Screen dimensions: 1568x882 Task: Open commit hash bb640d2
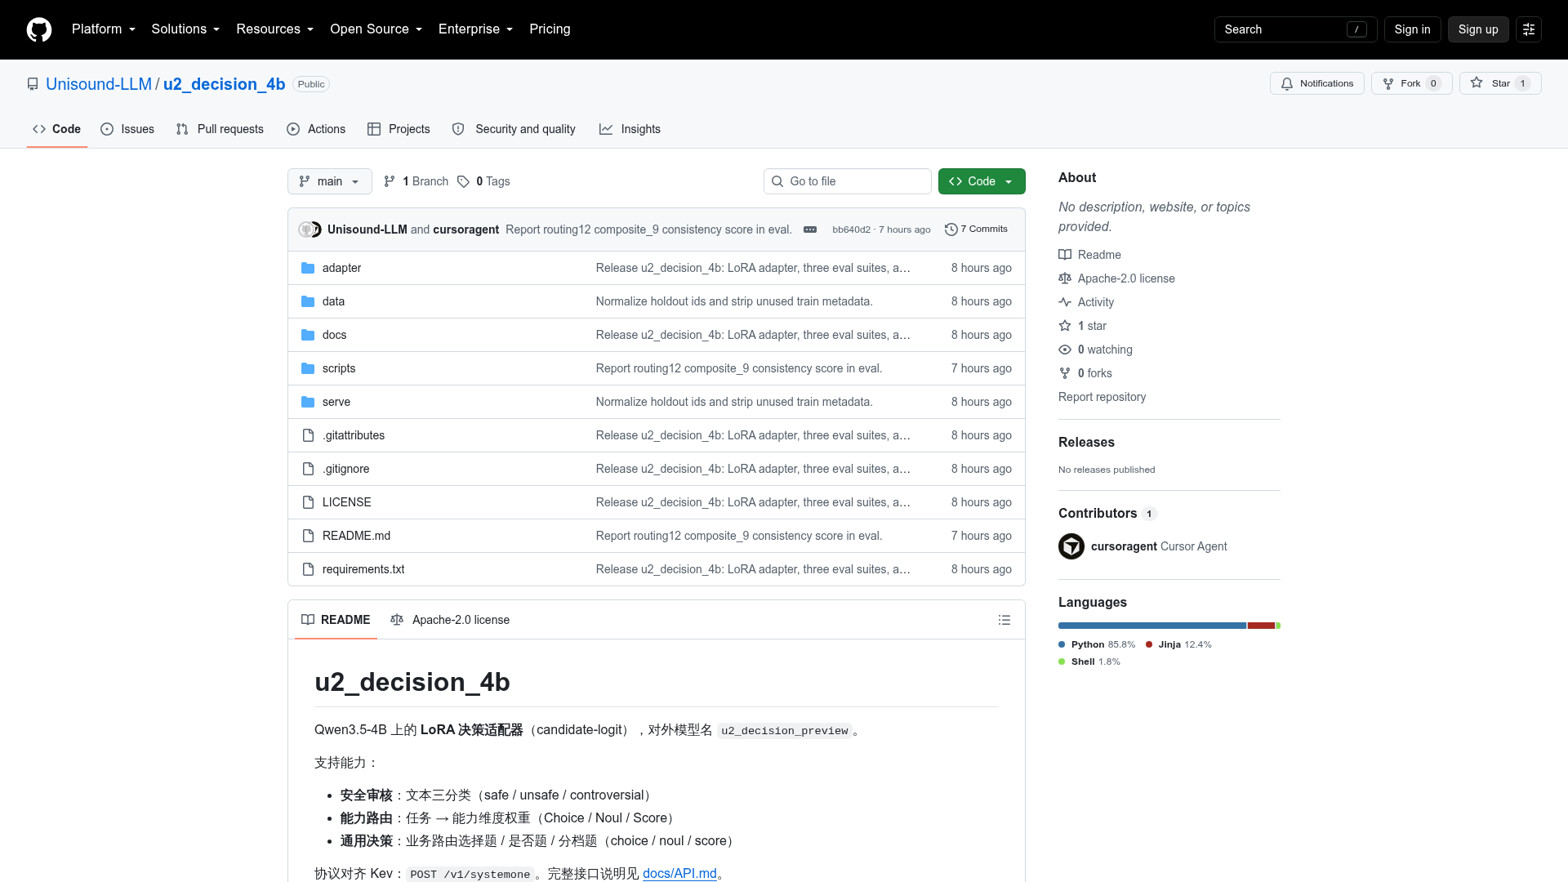851,230
